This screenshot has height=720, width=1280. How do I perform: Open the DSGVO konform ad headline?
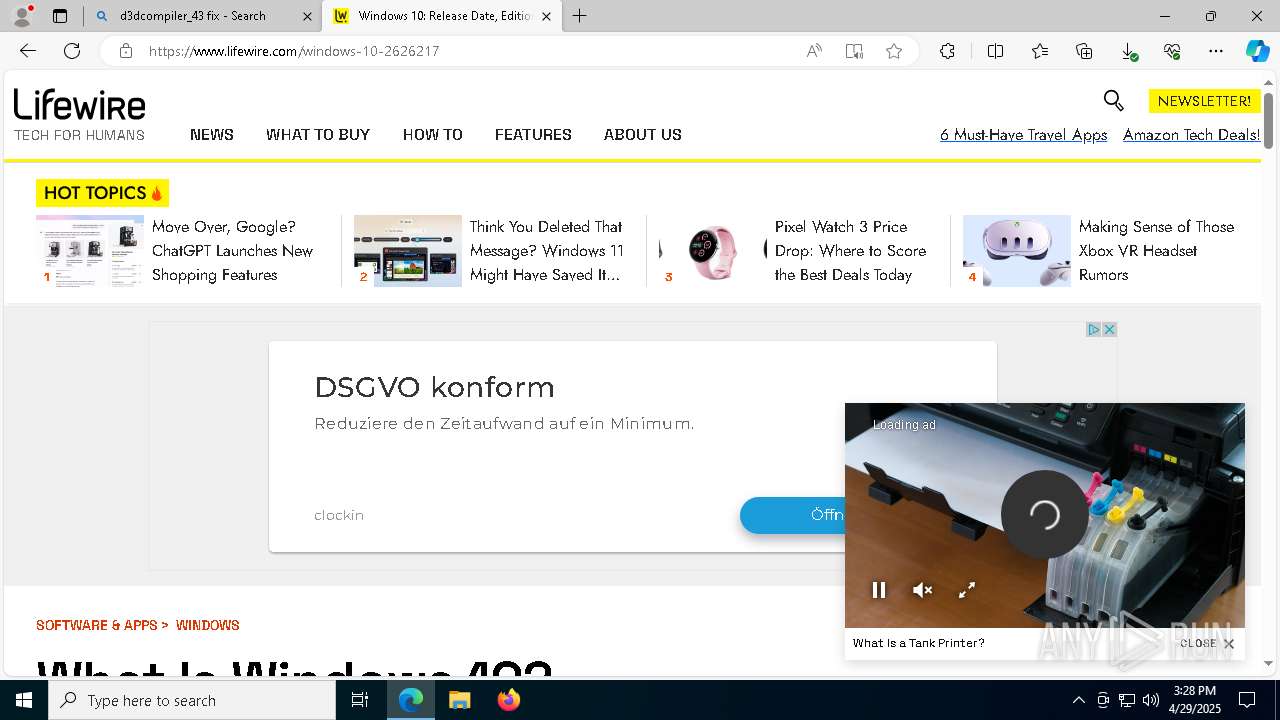[434, 387]
